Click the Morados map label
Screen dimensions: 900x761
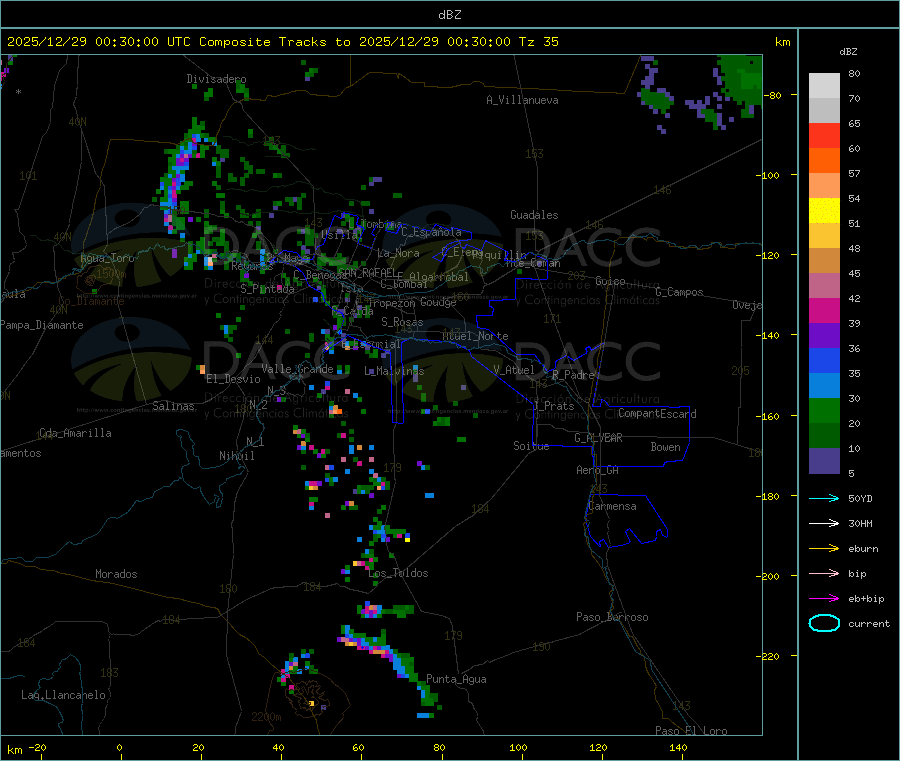(x=117, y=574)
